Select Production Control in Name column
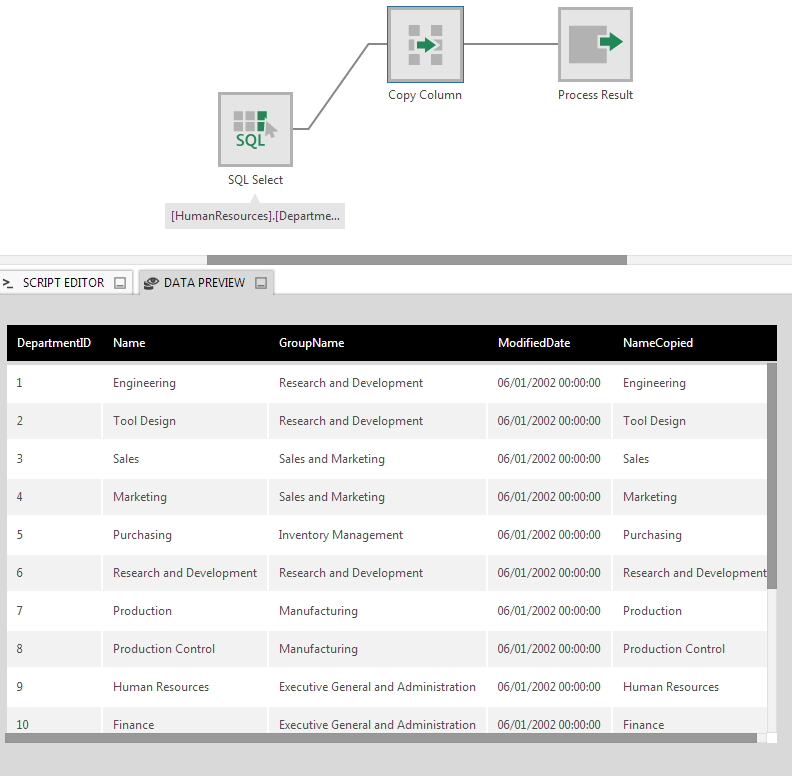 [x=185, y=649]
